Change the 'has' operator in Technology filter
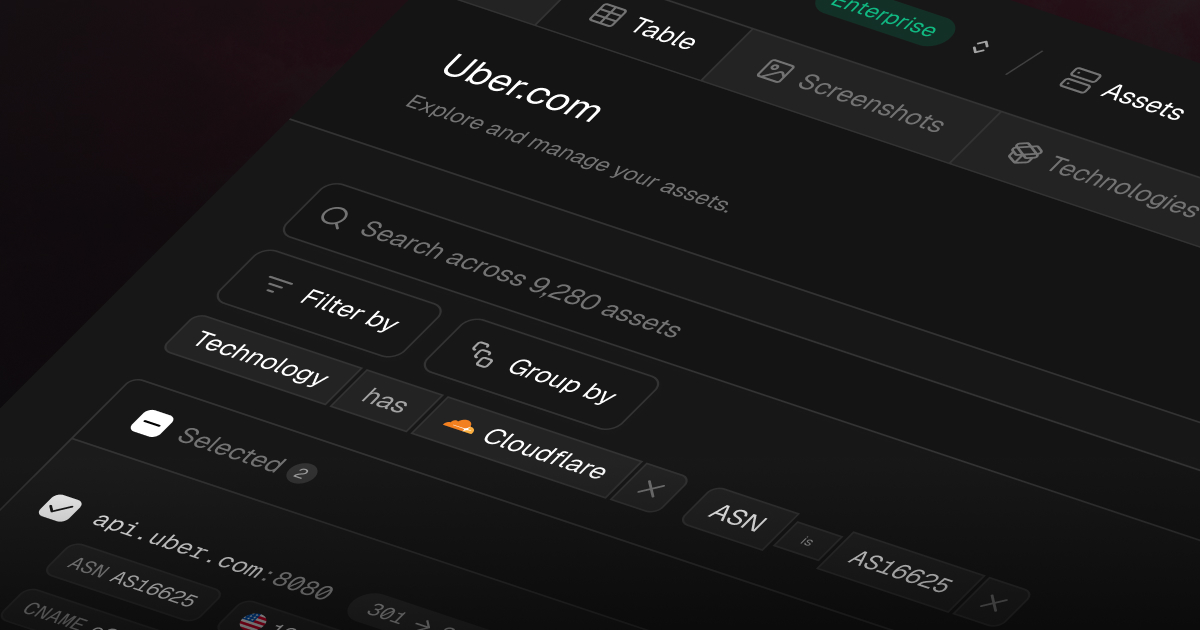Image resolution: width=1200 pixels, height=630 pixels. coord(385,400)
